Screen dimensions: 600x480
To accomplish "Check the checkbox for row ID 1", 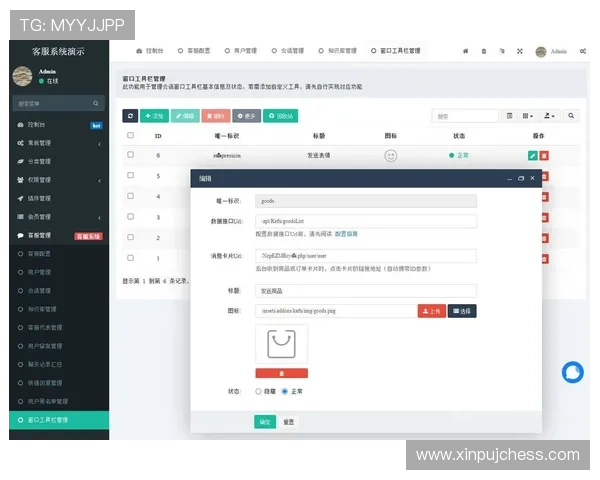I will pos(130,258).
